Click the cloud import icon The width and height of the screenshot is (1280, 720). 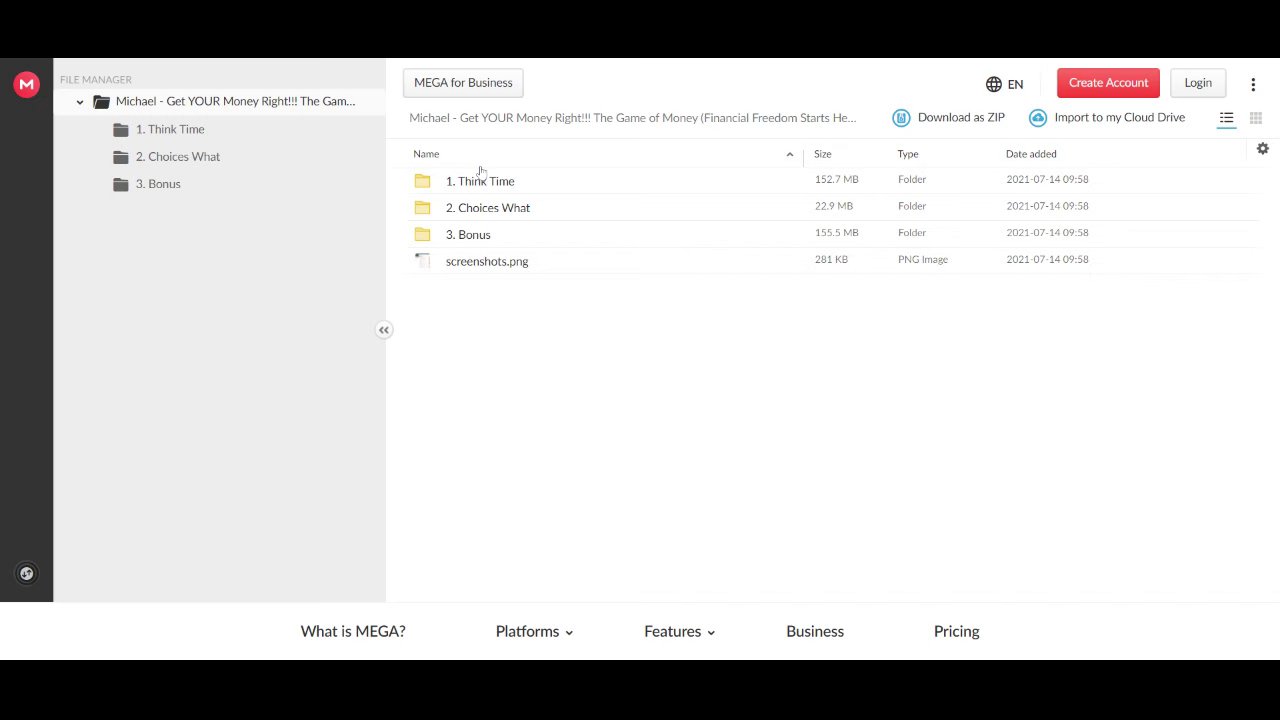tap(1038, 118)
